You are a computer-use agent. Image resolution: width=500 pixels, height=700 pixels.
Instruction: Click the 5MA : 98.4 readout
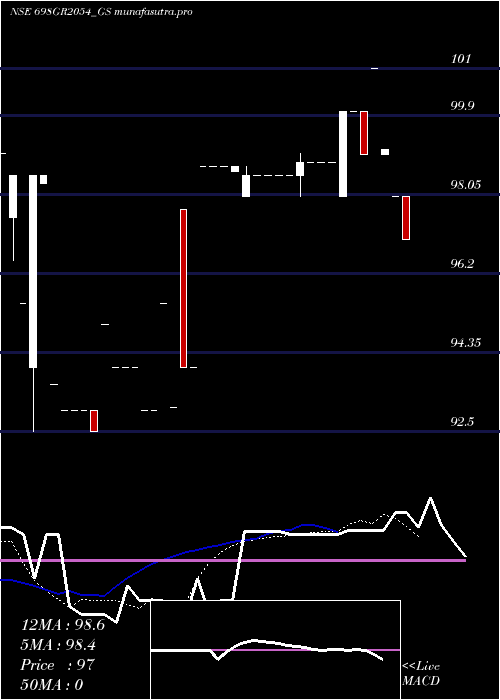pos(58,645)
